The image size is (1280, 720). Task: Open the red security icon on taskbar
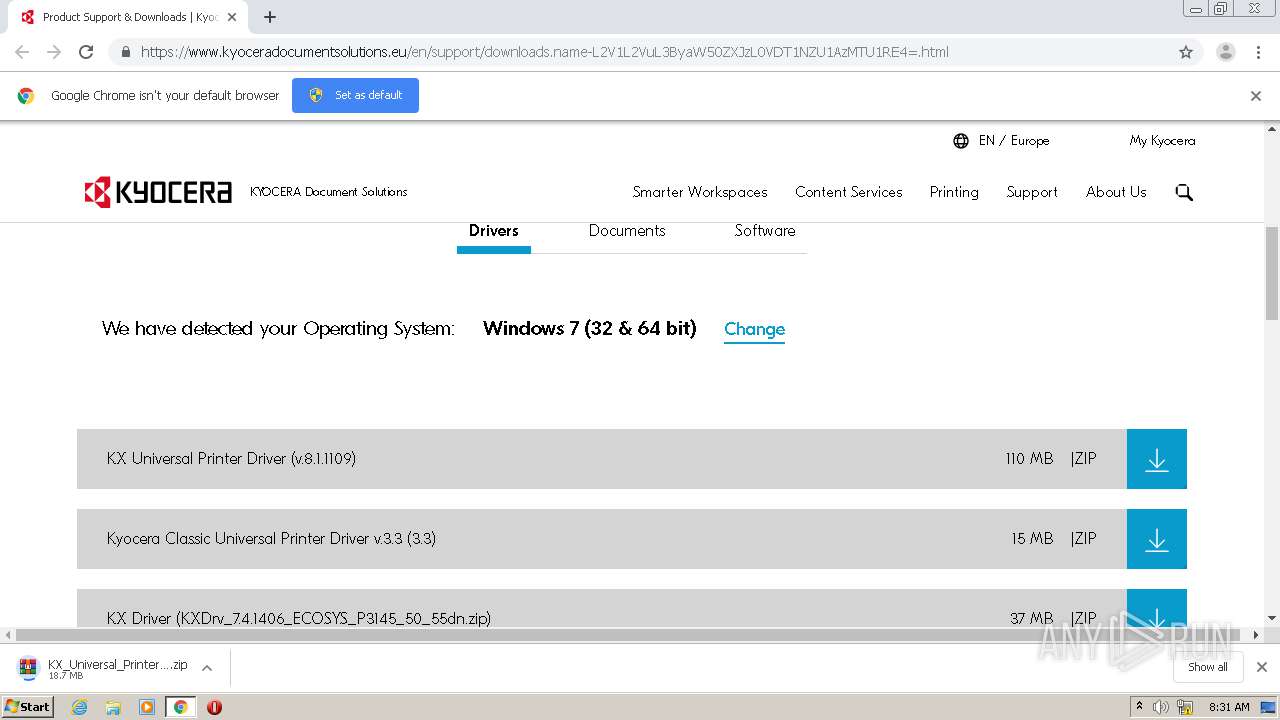point(214,707)
